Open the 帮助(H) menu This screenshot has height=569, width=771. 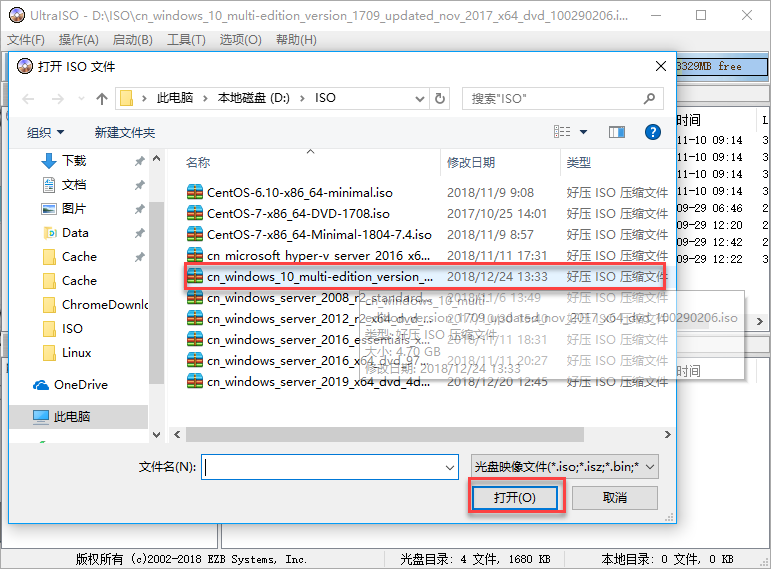[x=296, y=39]
